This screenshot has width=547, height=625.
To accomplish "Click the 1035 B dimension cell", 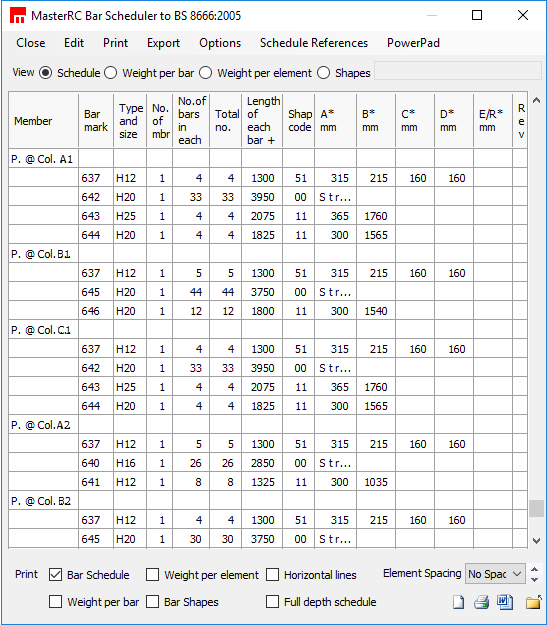I will point(376,482).
